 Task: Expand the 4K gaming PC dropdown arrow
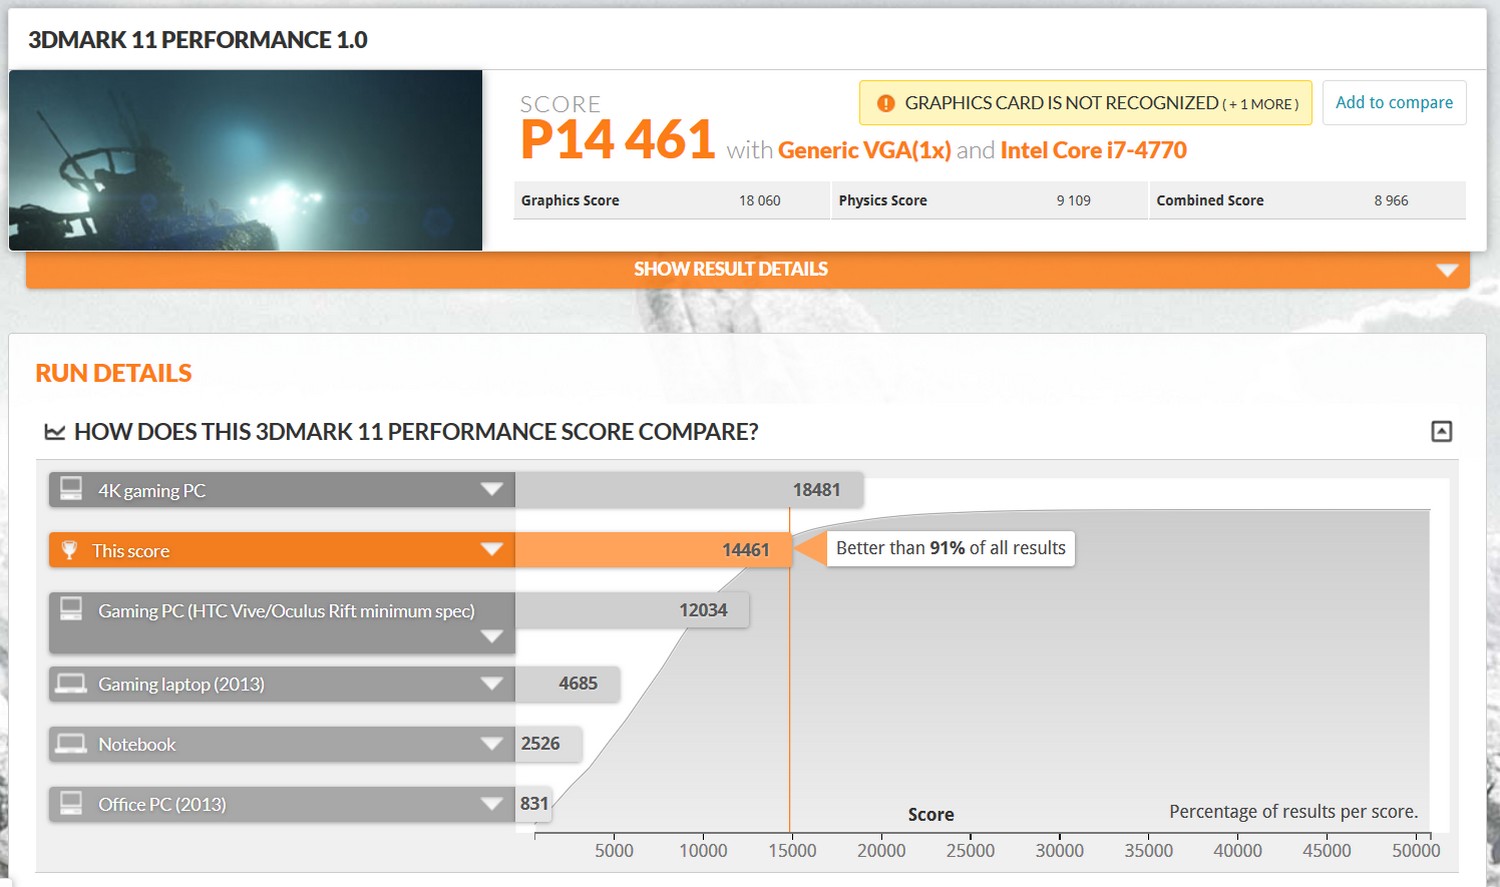[x=491, y=489]
